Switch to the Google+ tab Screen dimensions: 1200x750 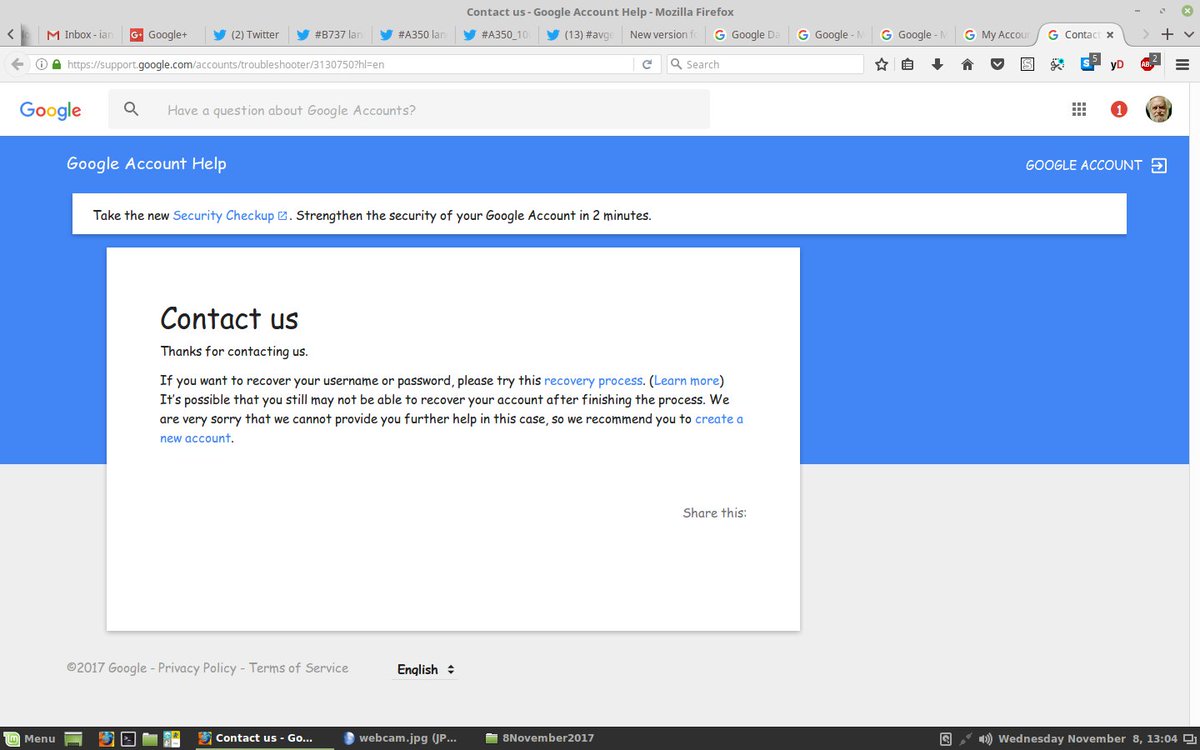click(x=163, y=34)
